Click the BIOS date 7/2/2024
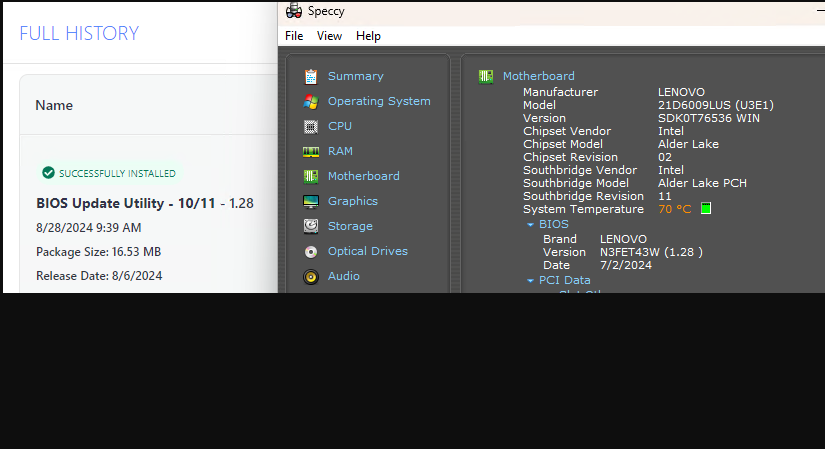This screenshot has width=825, height=449. click(x=626, y=265)
